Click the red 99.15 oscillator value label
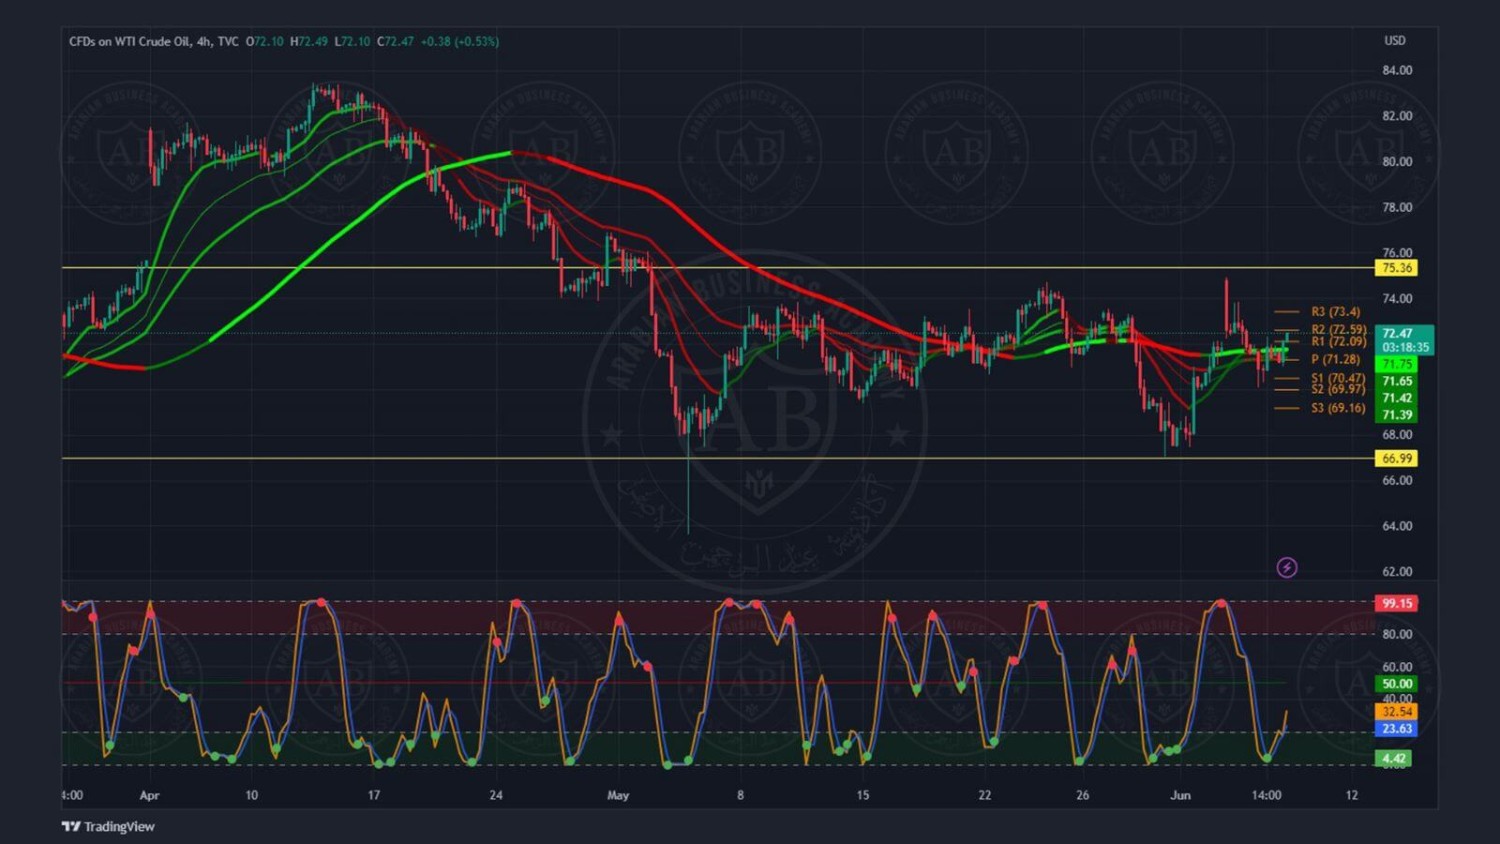The width and height of the screenshot is (1500, 844). pos(1397,603)
